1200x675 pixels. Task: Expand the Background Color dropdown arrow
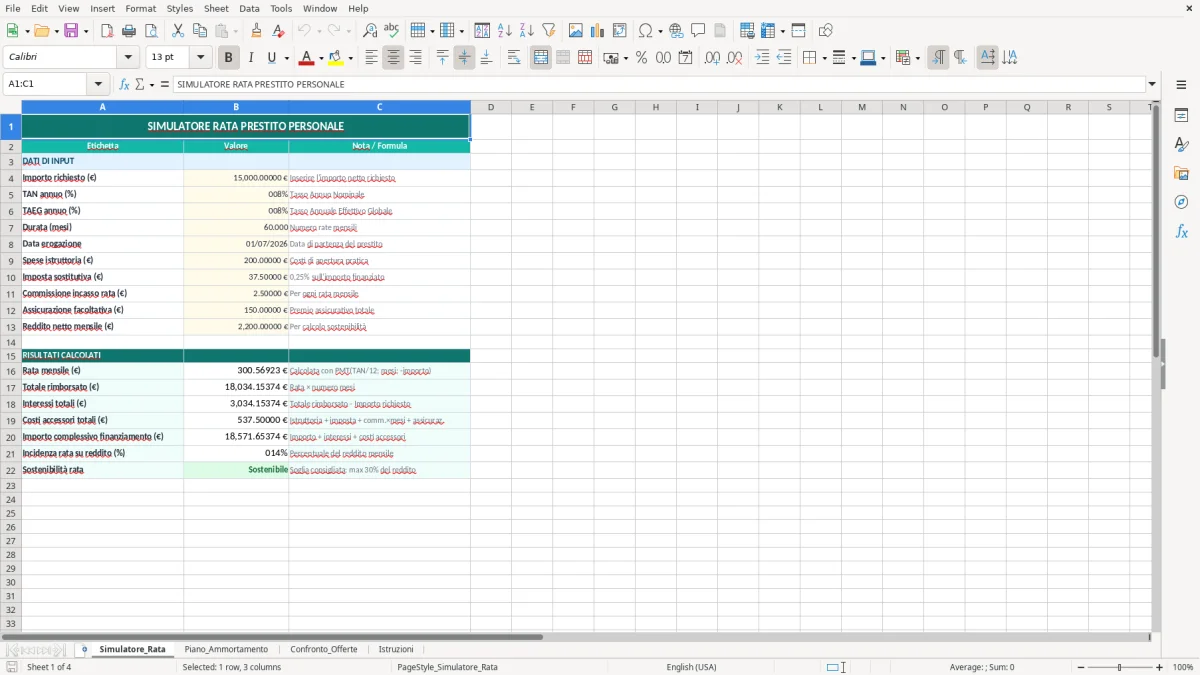click(x=350, y=58)
